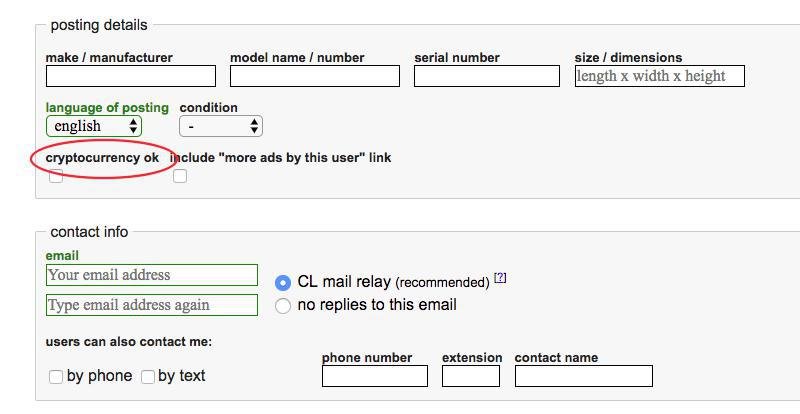Click the phone number input field

[x=375, y=376]
